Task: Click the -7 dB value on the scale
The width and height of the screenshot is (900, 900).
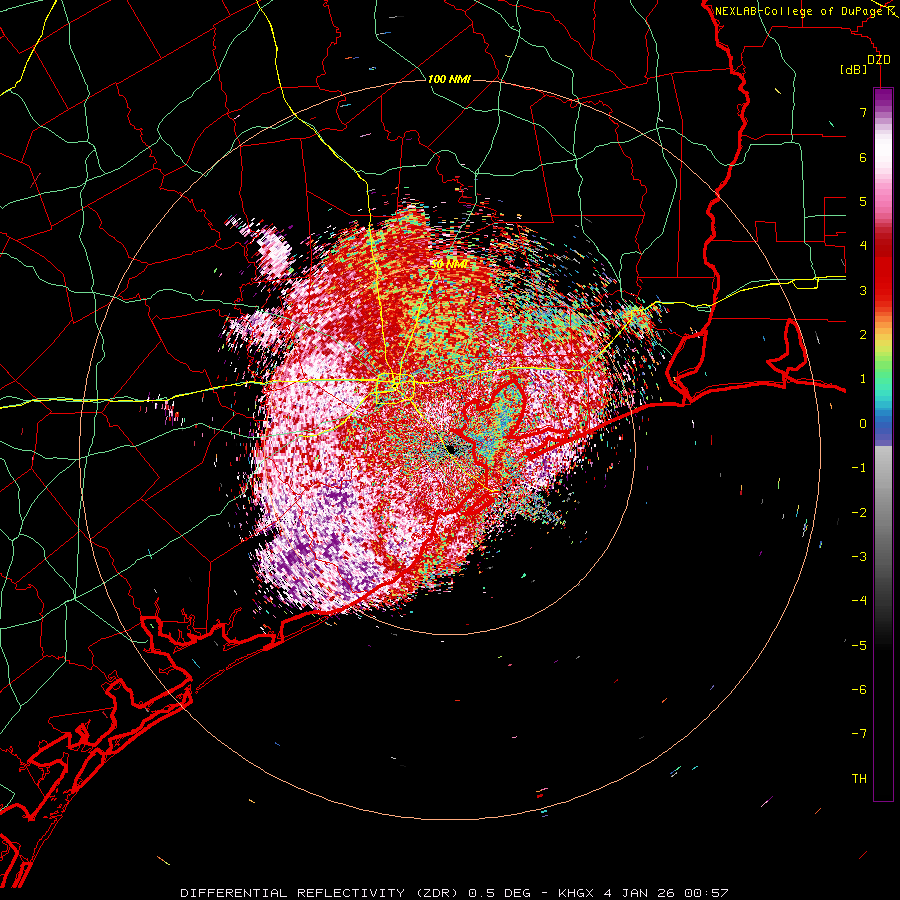Action: tap(859, 734)
